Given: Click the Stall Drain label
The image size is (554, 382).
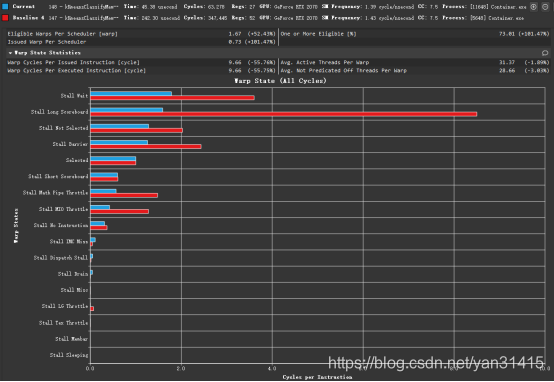Looking at the screenshot, I should coord(73,274).
